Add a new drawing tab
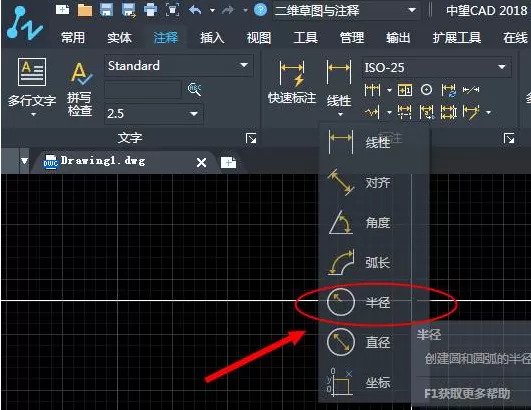 [228, 162]
